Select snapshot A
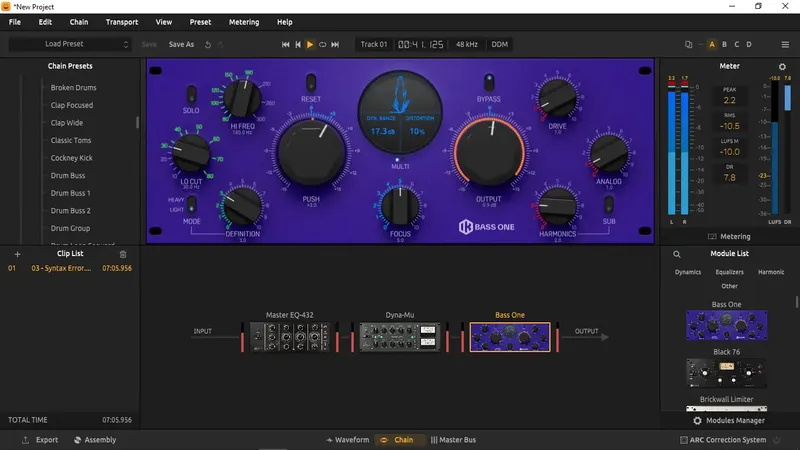 tap(712, 44)
